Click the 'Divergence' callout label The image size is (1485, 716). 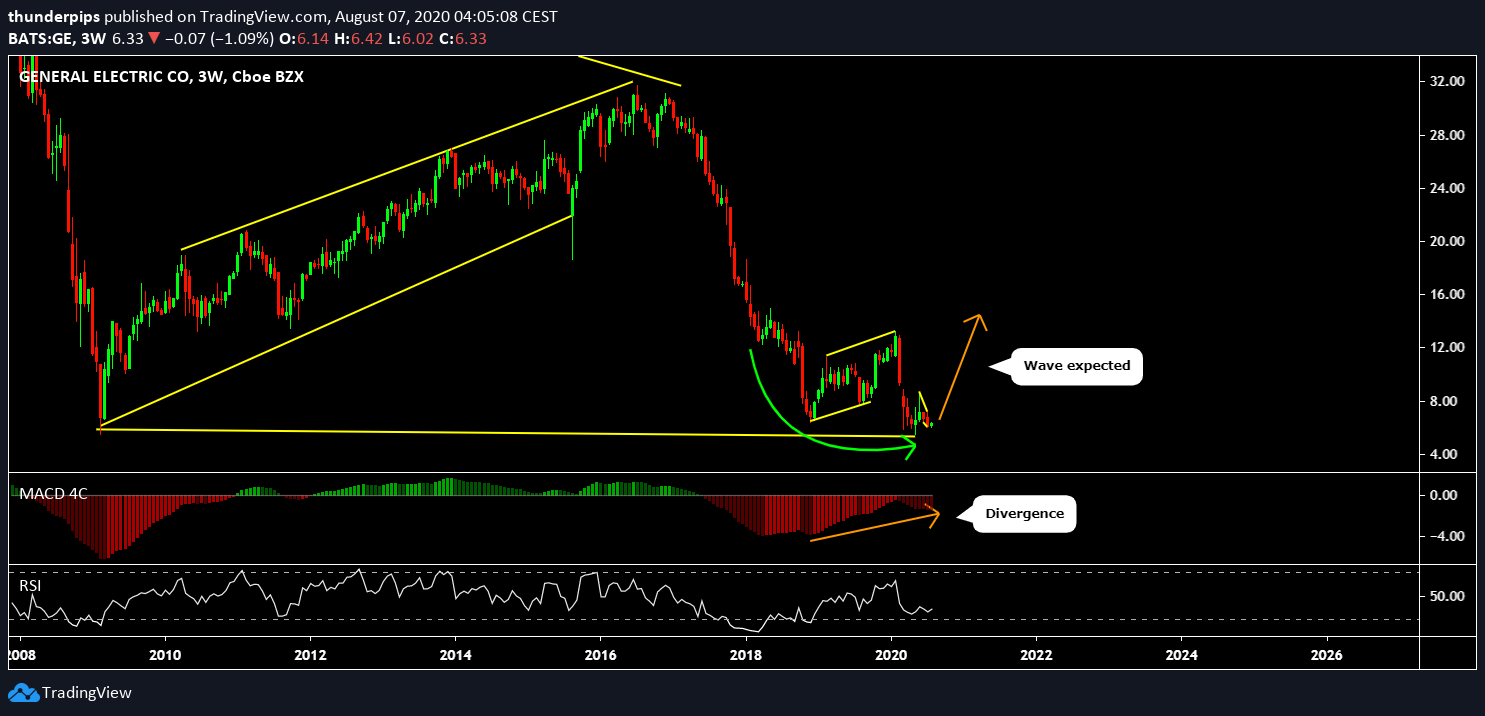[x=1025, y=514]
